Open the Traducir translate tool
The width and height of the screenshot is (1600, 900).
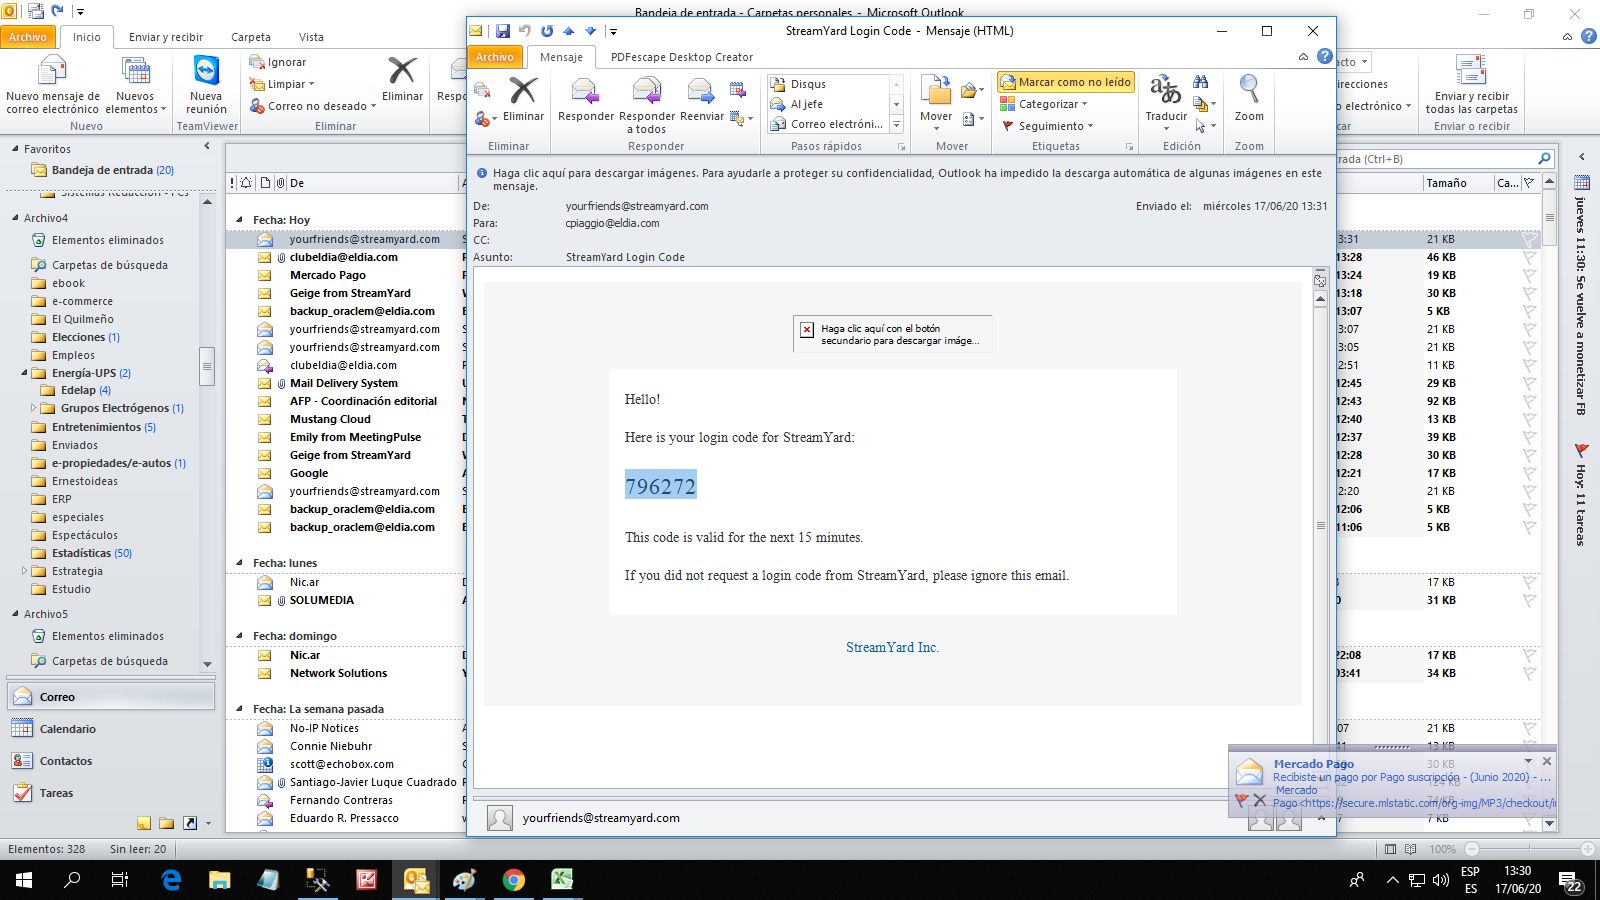point(1166,92)
